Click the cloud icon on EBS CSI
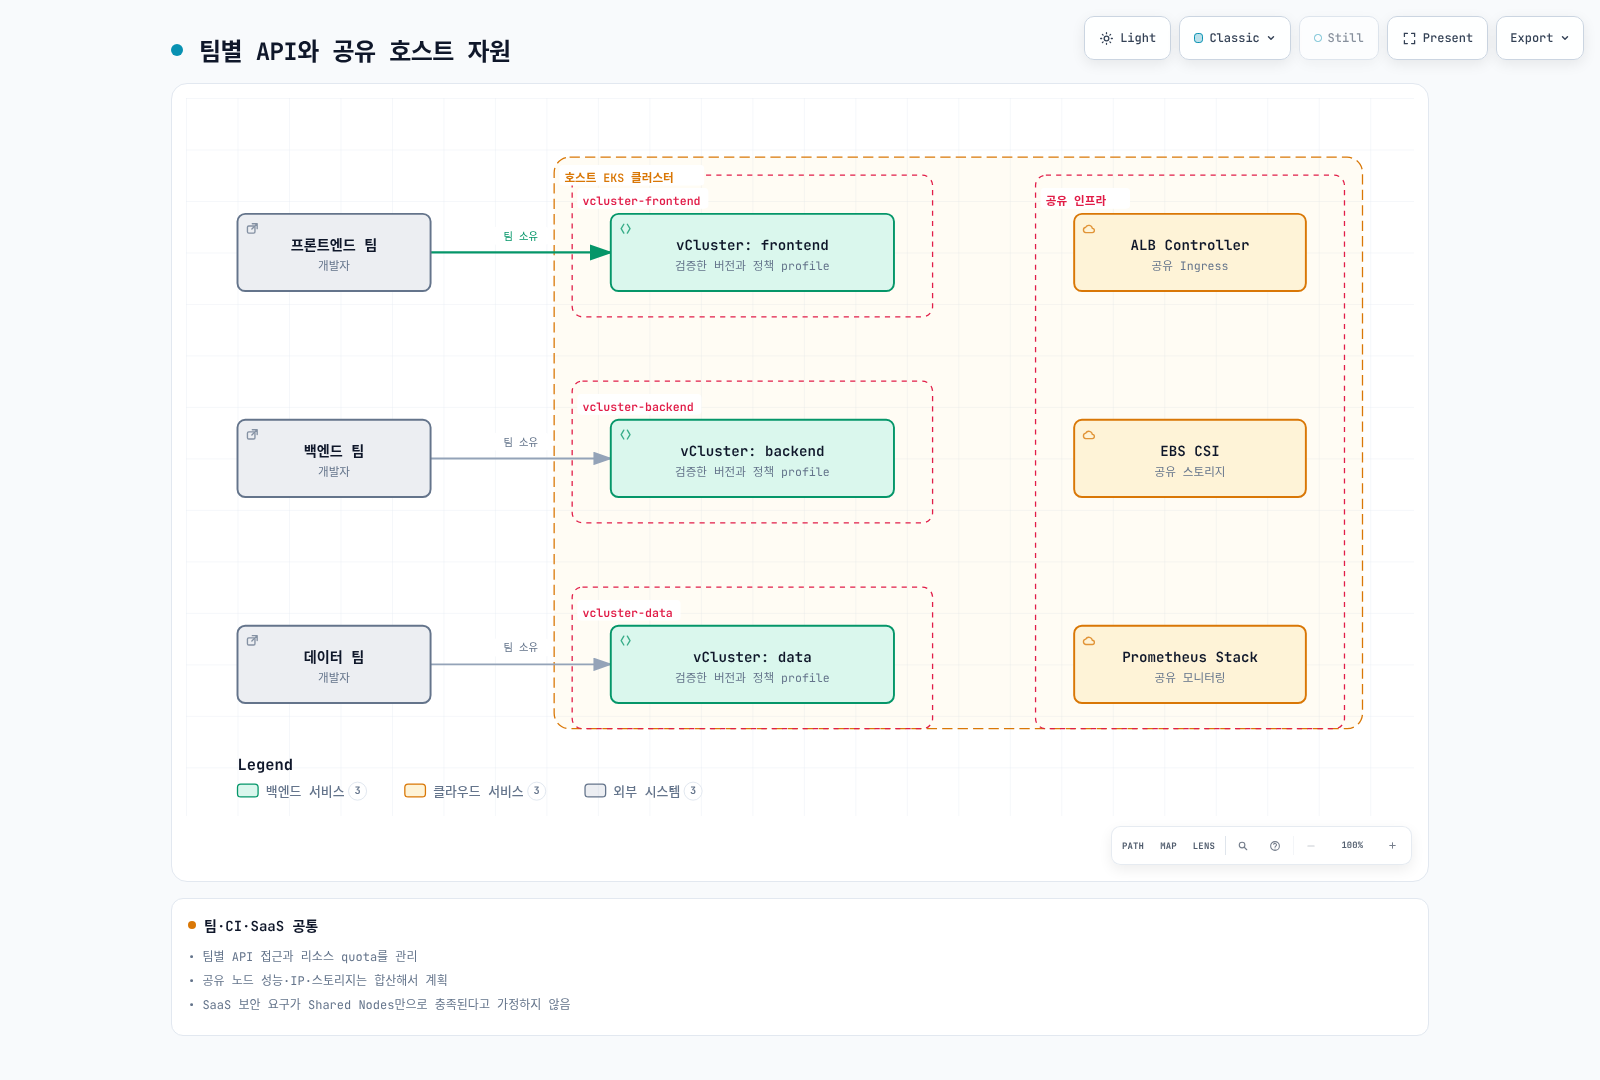 [x=1089, y=435]
